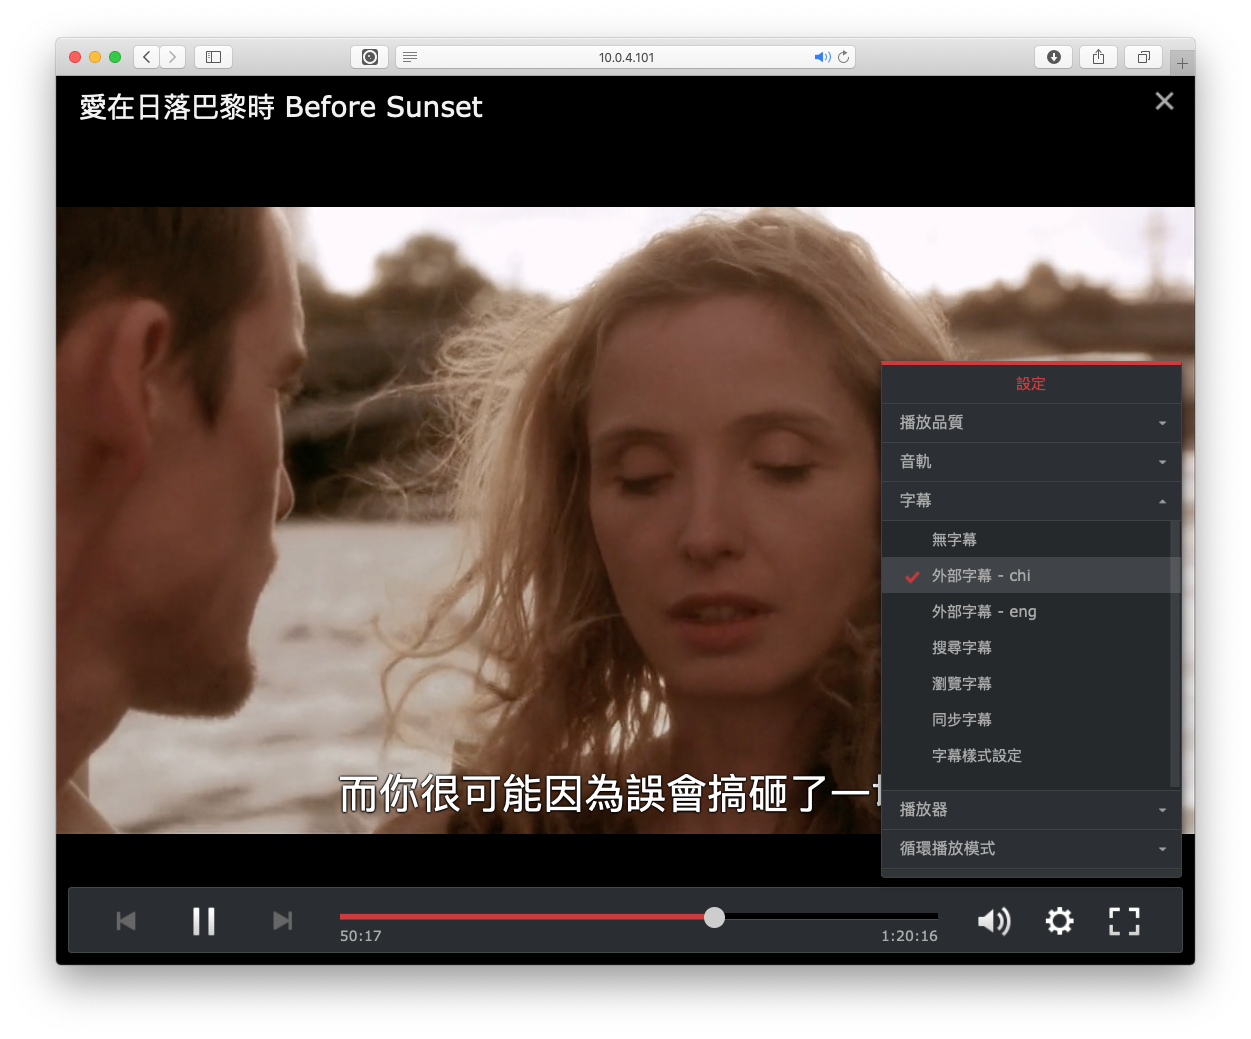Expand the 音軌 section
This screenshot has height=1039, width=1251.
coord(1031,462)
